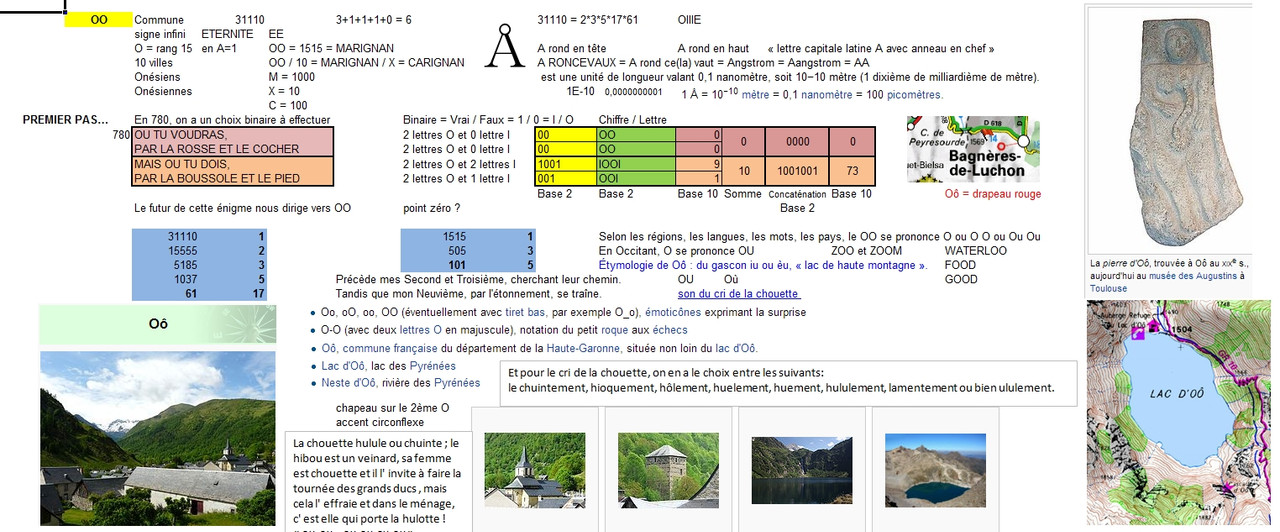Click the '3+1+1+1+0 = 6' text

click(374, 20)
